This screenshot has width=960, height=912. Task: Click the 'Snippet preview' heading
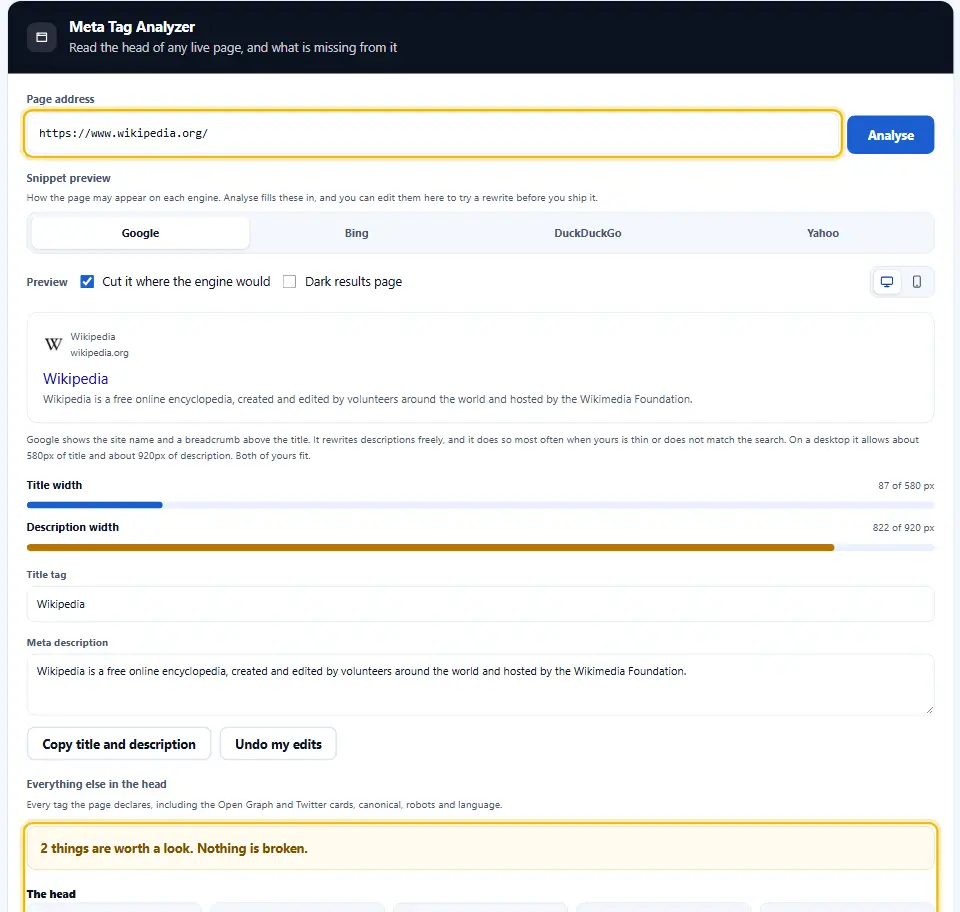pyautogui.click(x=69, y=178)
